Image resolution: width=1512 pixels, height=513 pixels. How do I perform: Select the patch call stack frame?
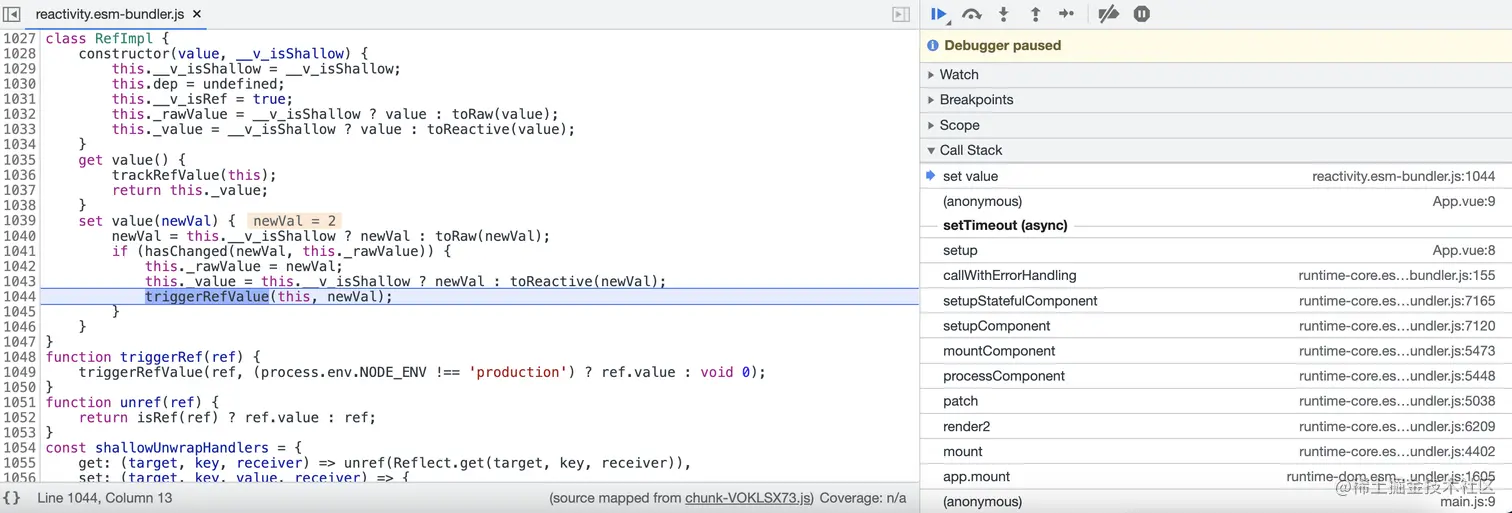coord(1215,401)
